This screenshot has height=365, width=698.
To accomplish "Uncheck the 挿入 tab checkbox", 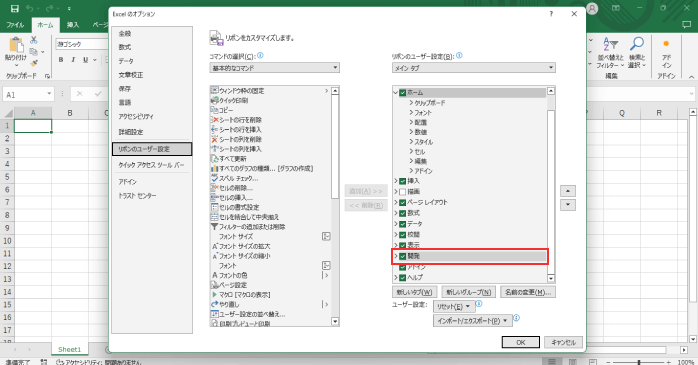I will [402, 181].
